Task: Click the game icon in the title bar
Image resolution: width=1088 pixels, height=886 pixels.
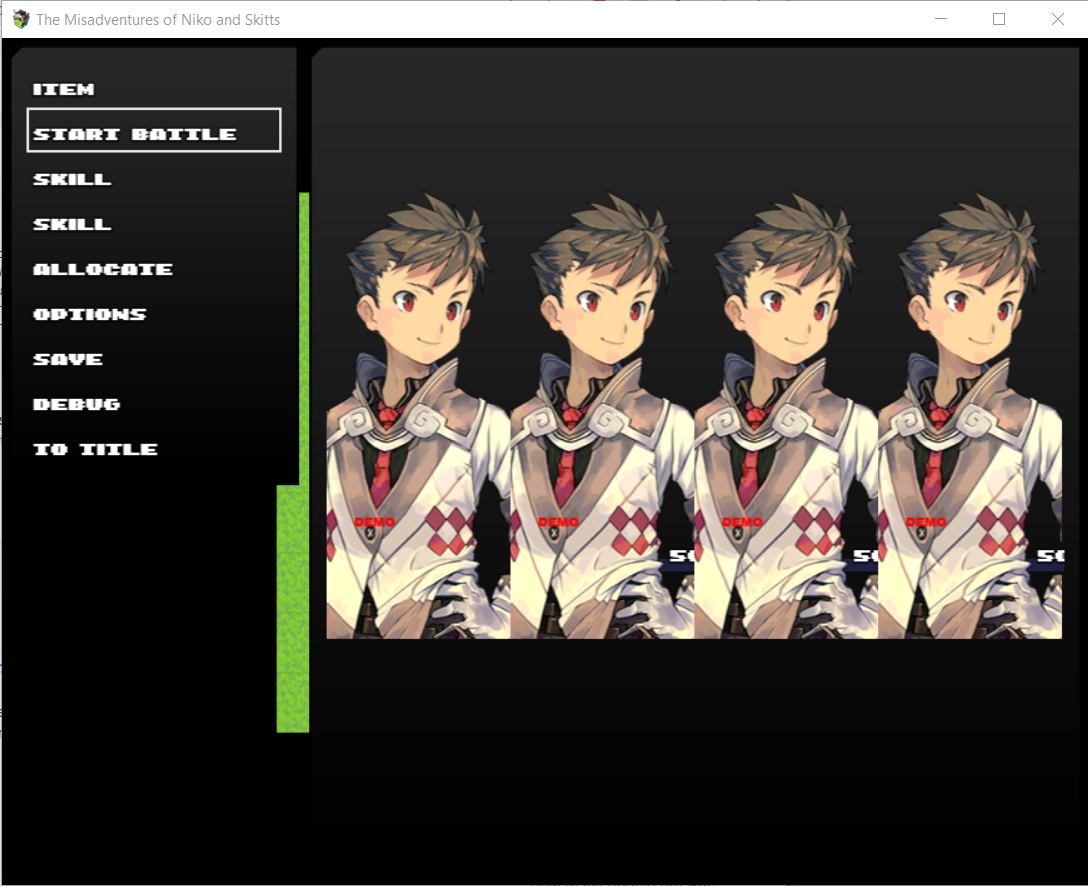Action: (21, 19)
